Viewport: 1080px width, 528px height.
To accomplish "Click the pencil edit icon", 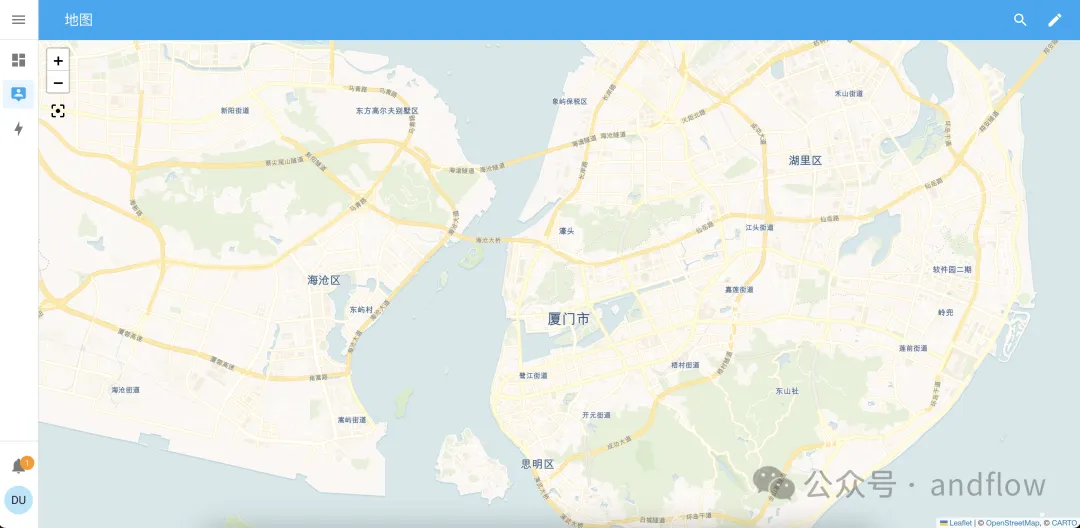I will pos(1055,20).
